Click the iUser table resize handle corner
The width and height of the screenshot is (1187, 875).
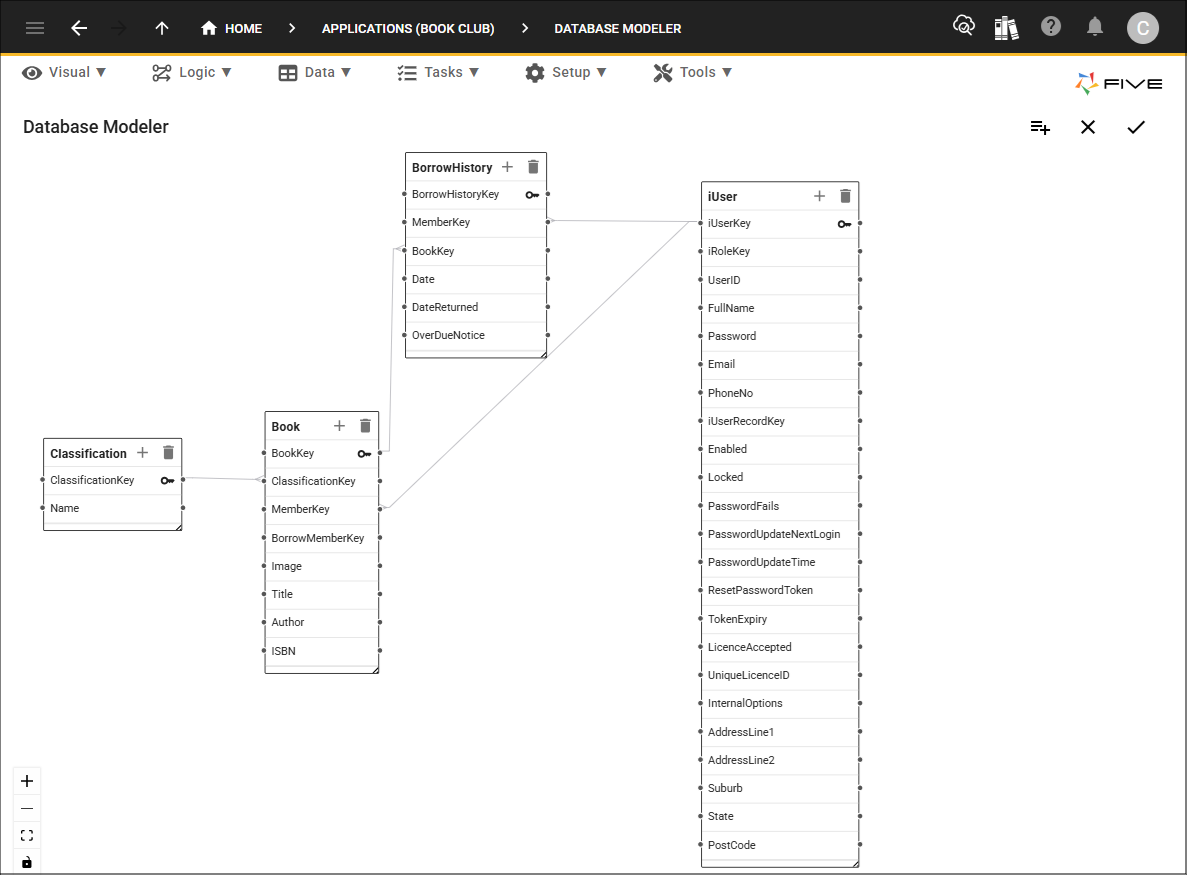(x=855, y=864)
